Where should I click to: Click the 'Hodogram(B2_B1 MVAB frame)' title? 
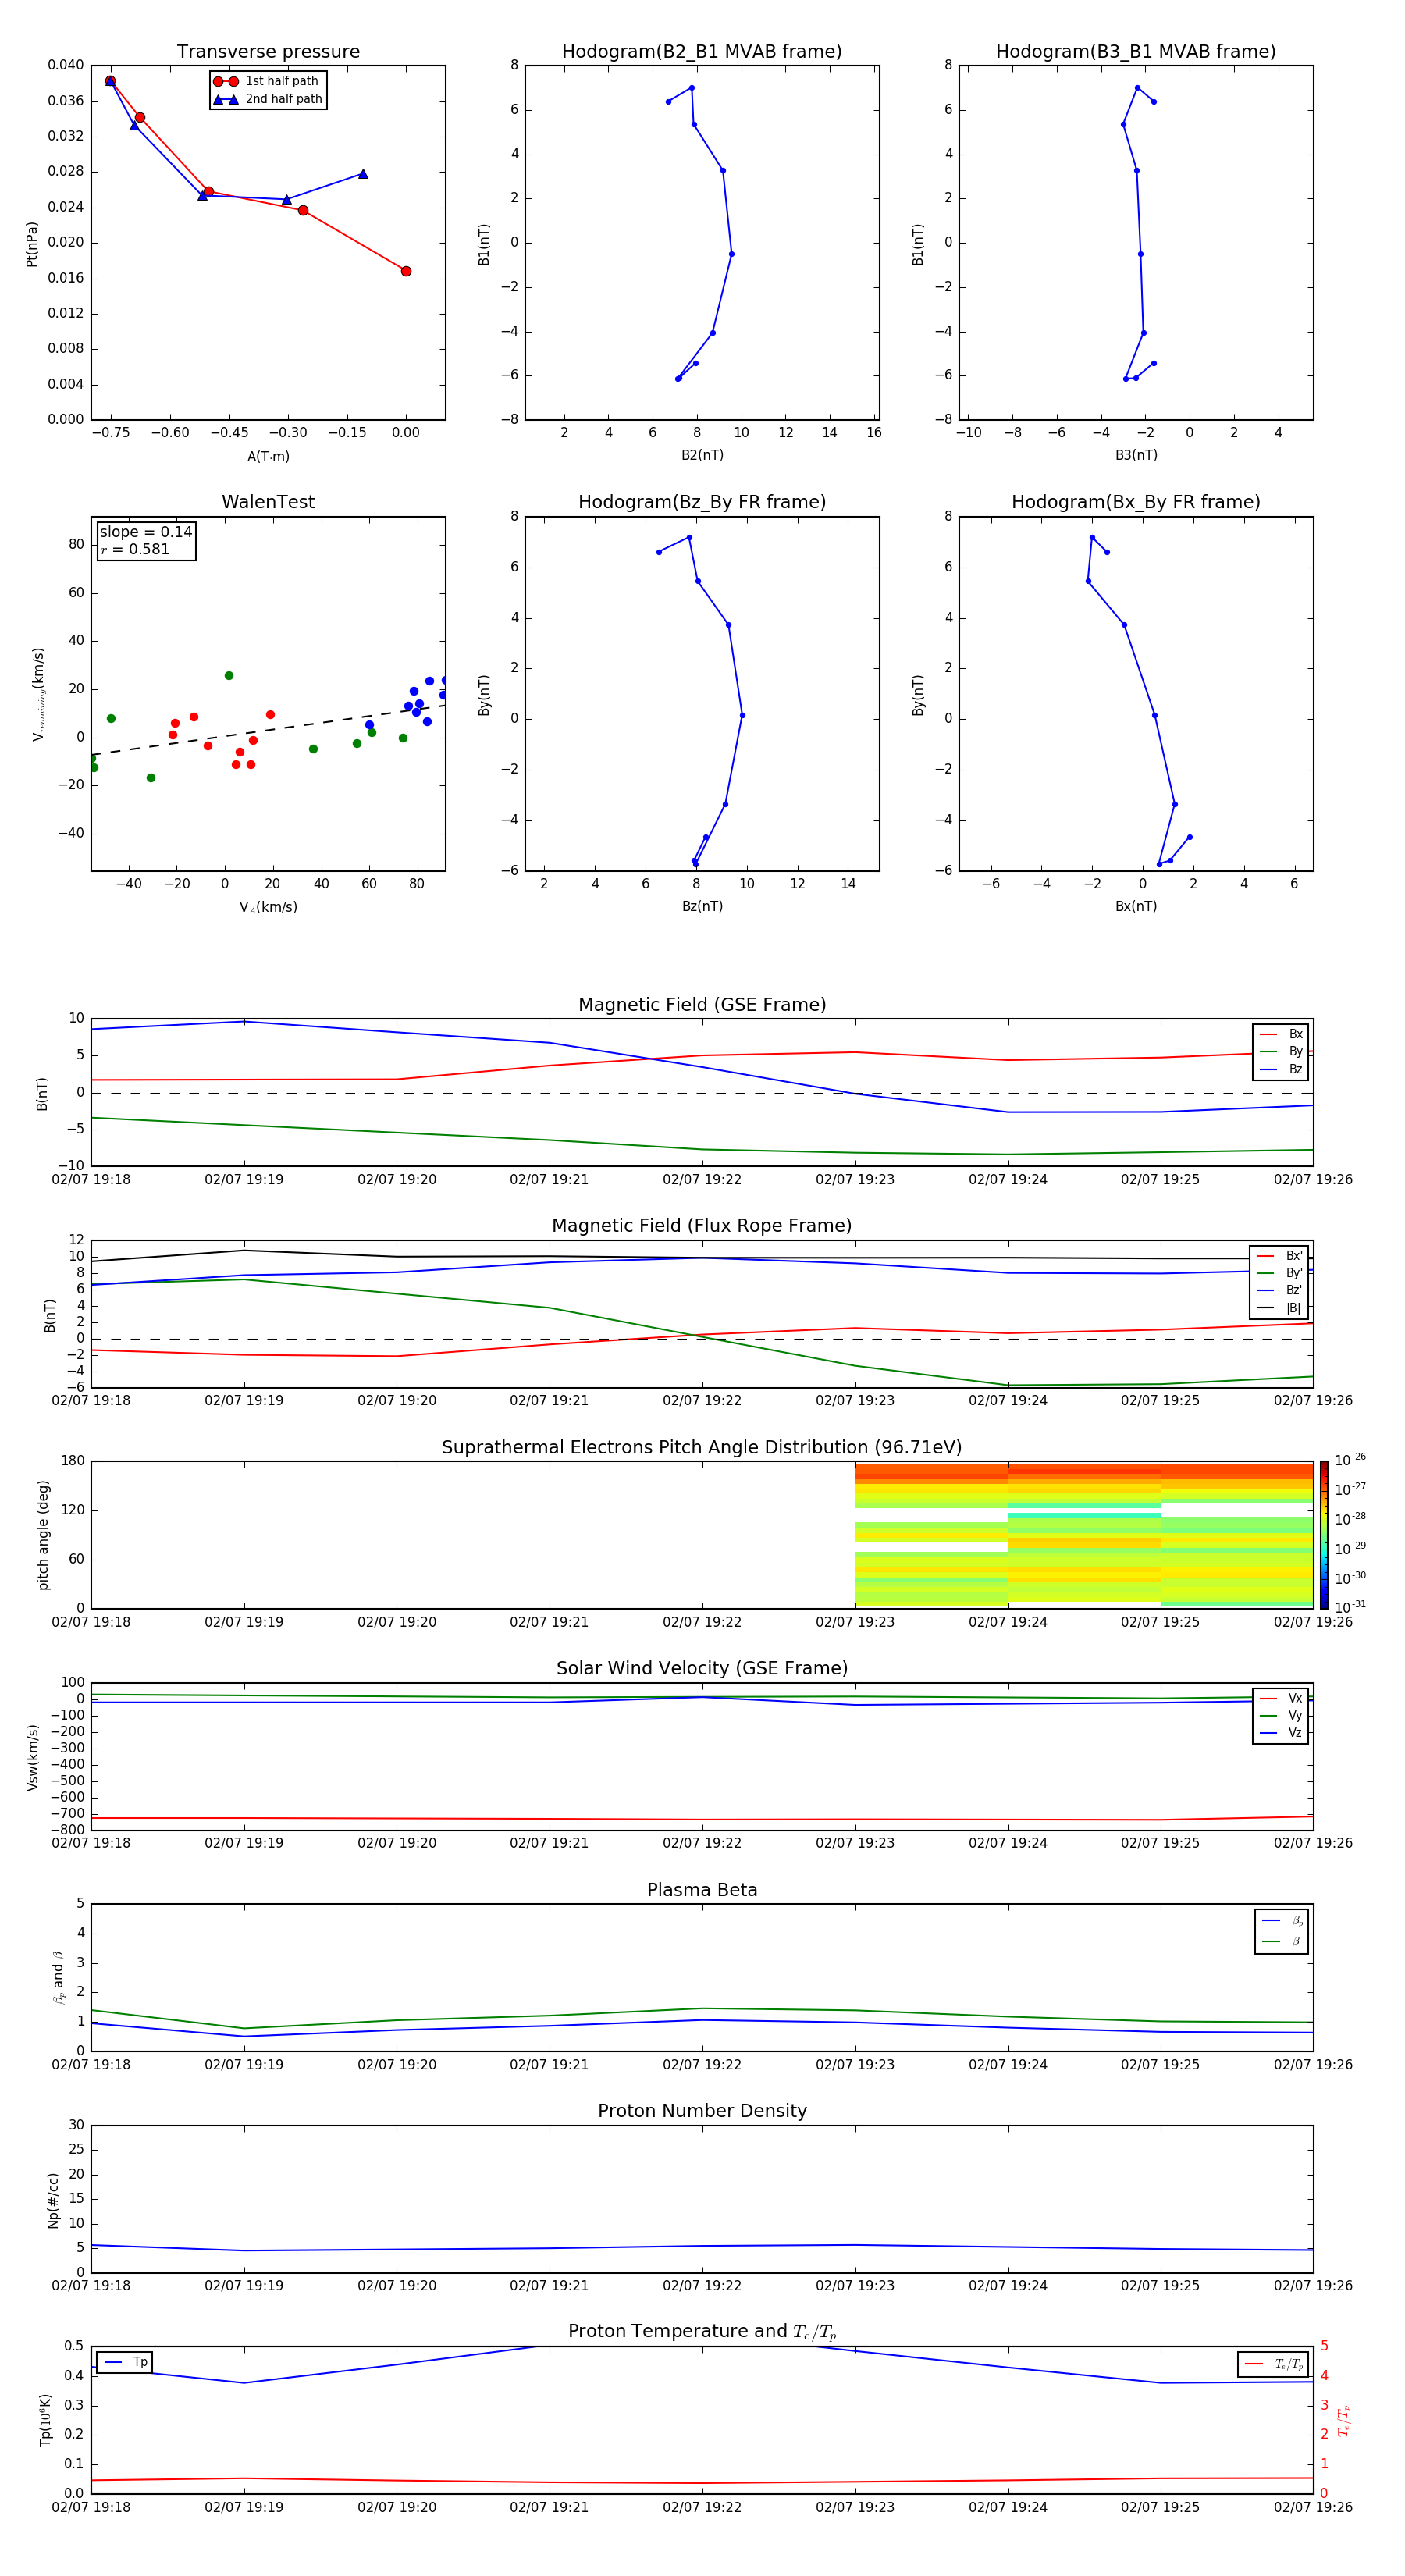702,52
